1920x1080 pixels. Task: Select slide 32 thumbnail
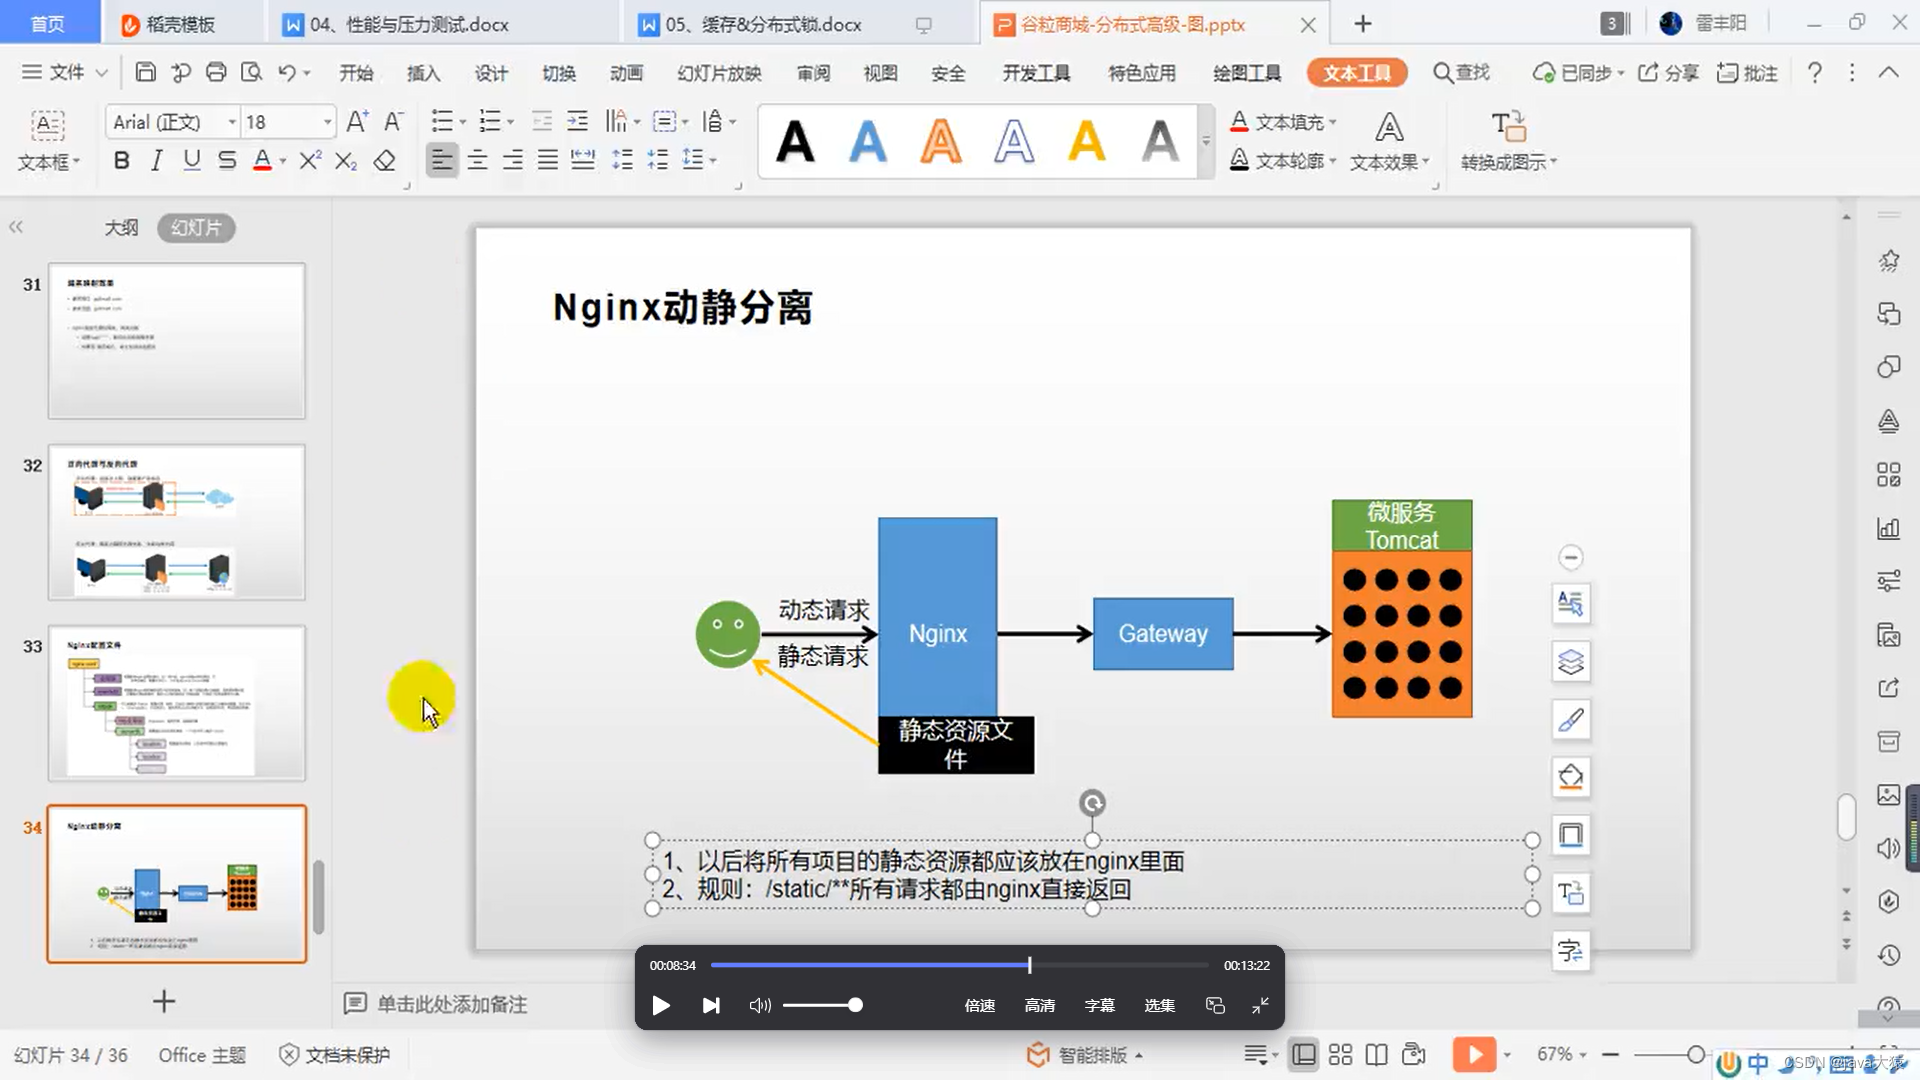click(x=177, y=522)
